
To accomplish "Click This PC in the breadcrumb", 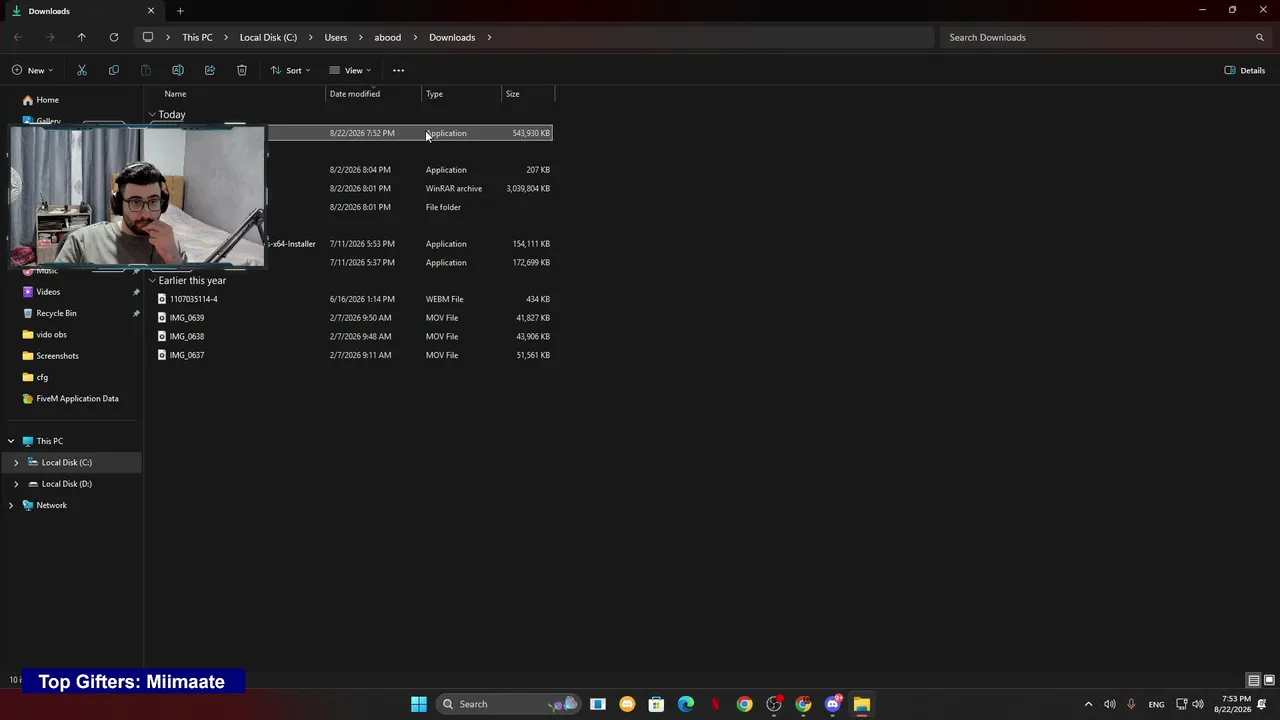I will (197, 37).
